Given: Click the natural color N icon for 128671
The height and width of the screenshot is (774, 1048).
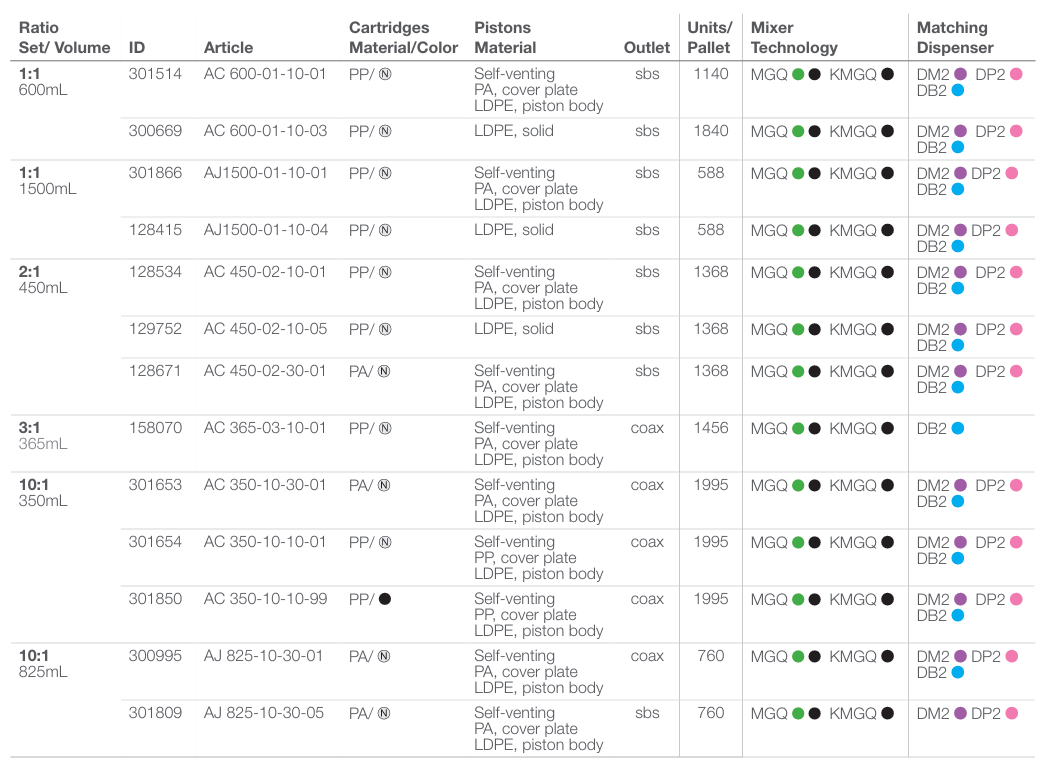Looking at the screenshot, I should coord(385,371).
